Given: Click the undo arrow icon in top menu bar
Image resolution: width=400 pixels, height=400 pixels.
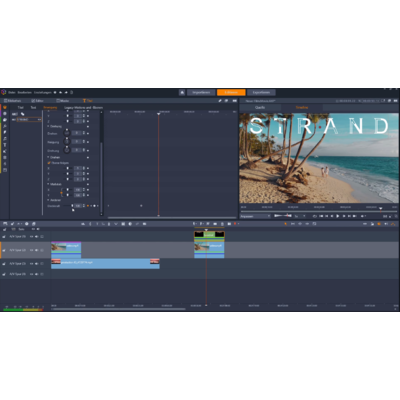Looking at the screenshot, I should click(x=61, y=92).
